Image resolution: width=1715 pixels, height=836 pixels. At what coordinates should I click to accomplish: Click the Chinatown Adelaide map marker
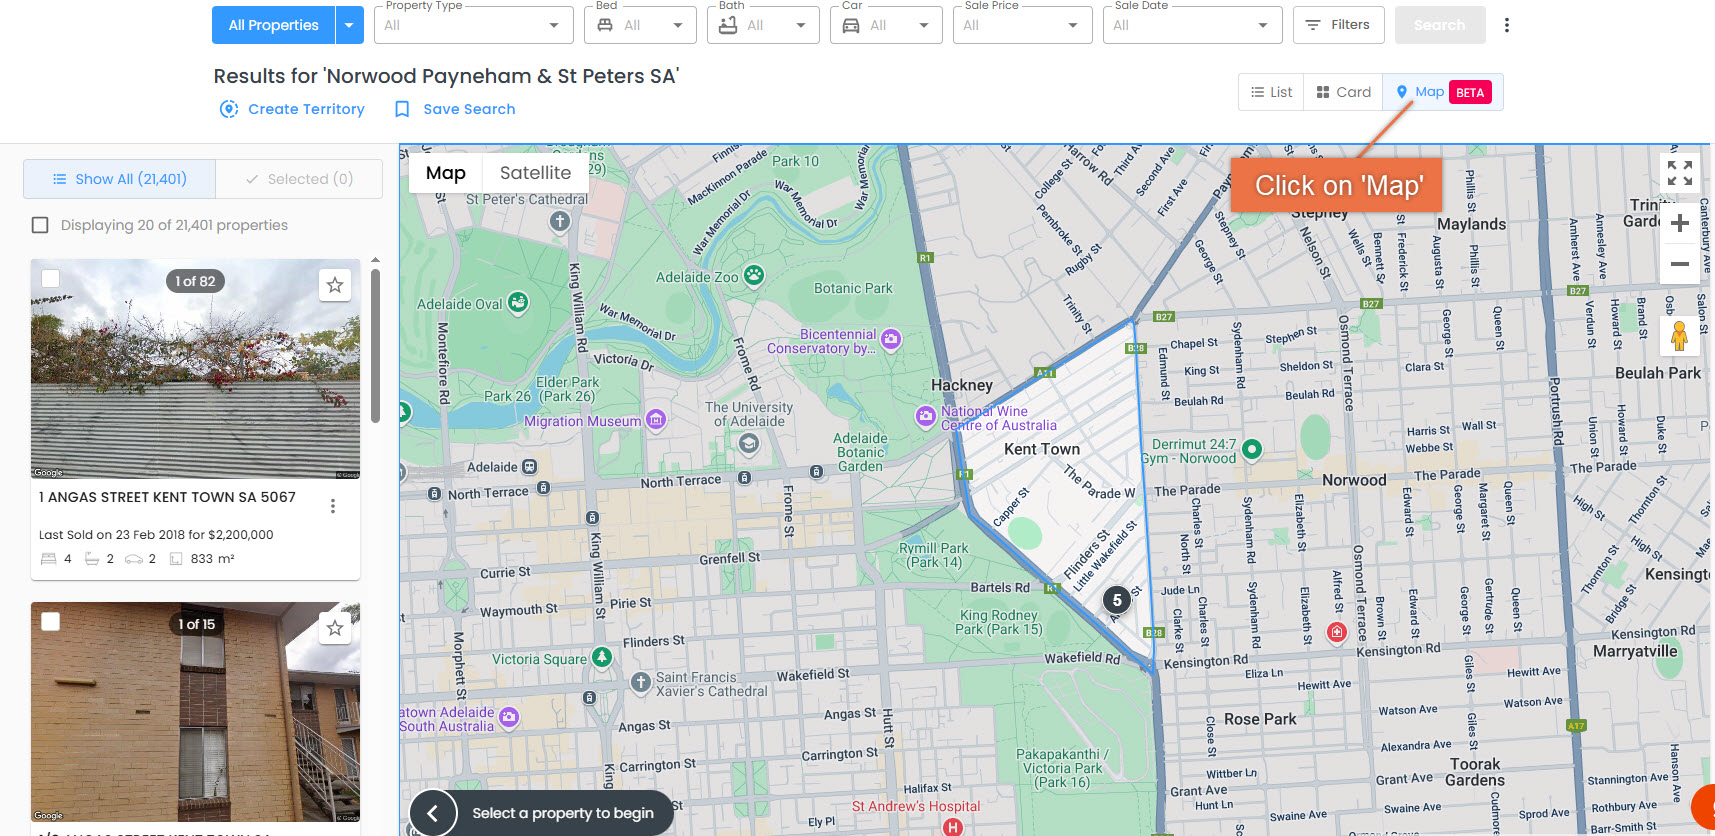(509, 716)
